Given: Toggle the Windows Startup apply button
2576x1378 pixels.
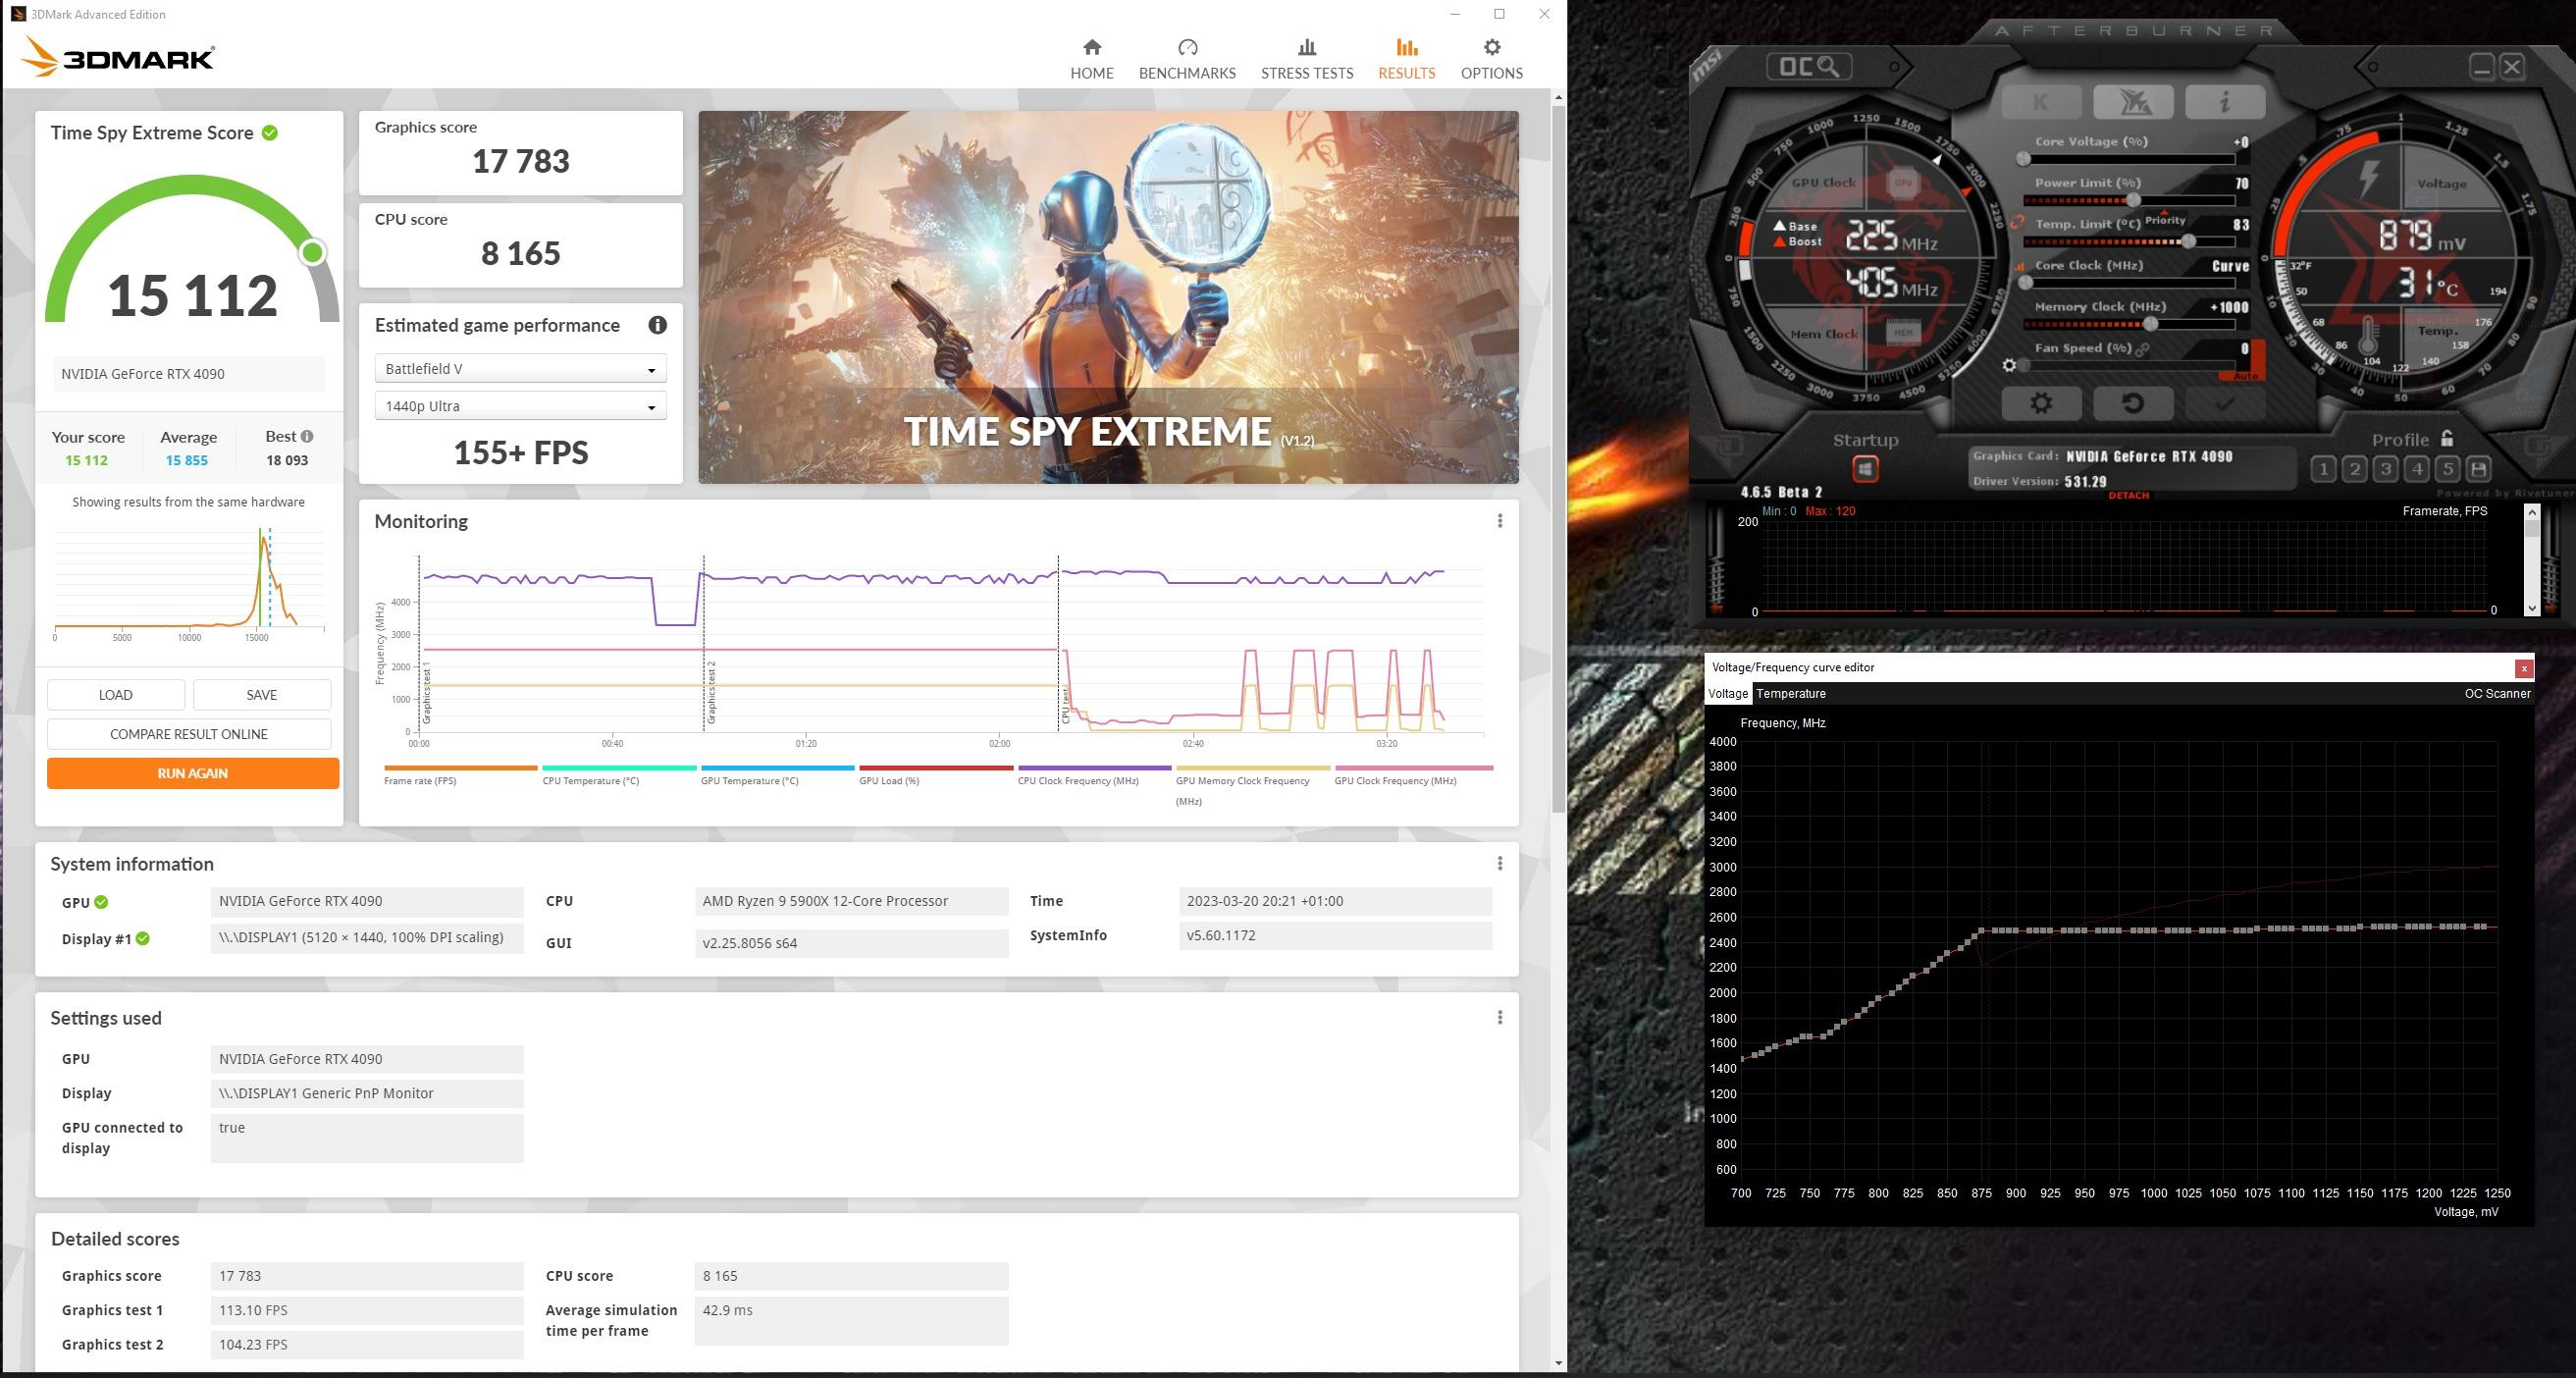Looking at the screenshot, I should click(x=1865, y=468).
